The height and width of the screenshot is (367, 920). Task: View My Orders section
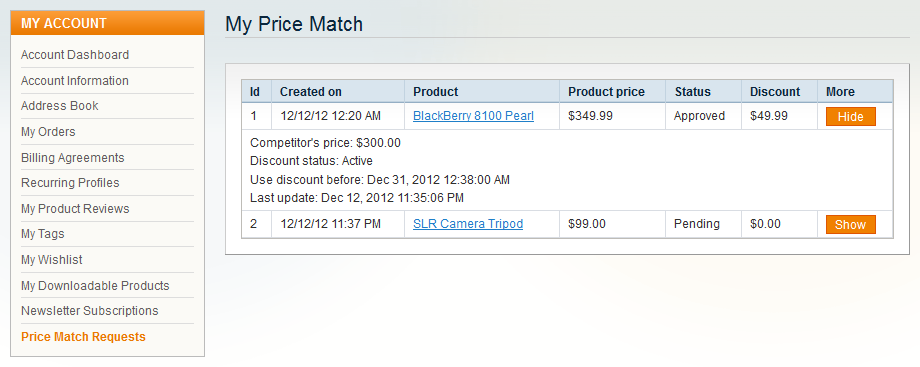click(x=48, y=132)
